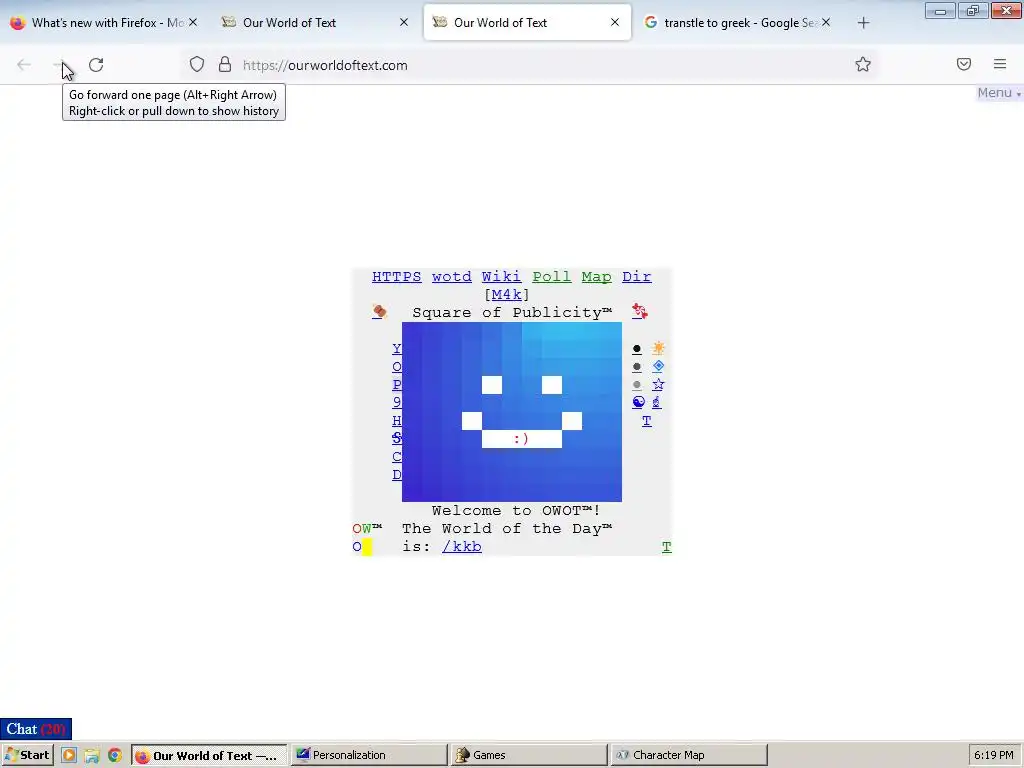Screen dimensions: 1024x768
Task: Click the site security padlock icon
Action: [225, 65]
